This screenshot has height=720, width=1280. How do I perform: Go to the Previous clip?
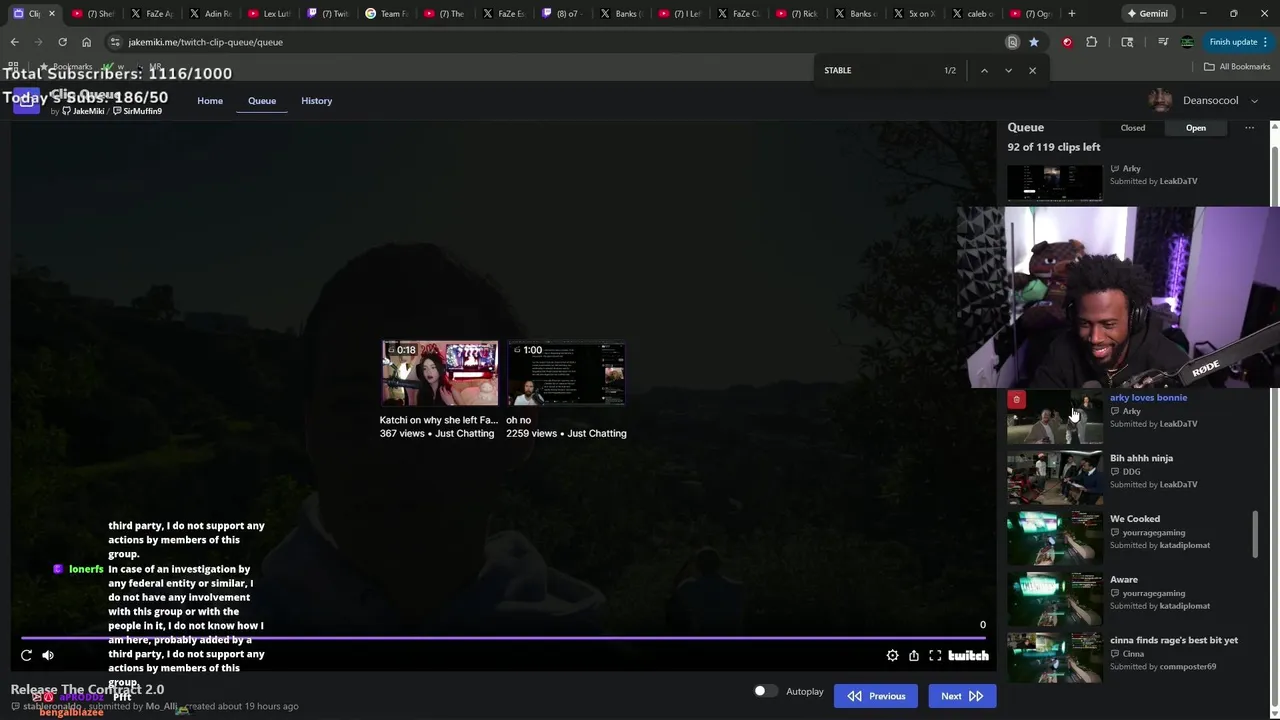[876, 696]
